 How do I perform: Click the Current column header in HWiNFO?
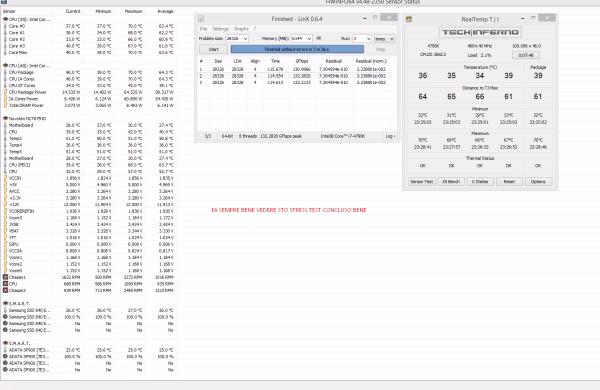(x=73, y=11)
